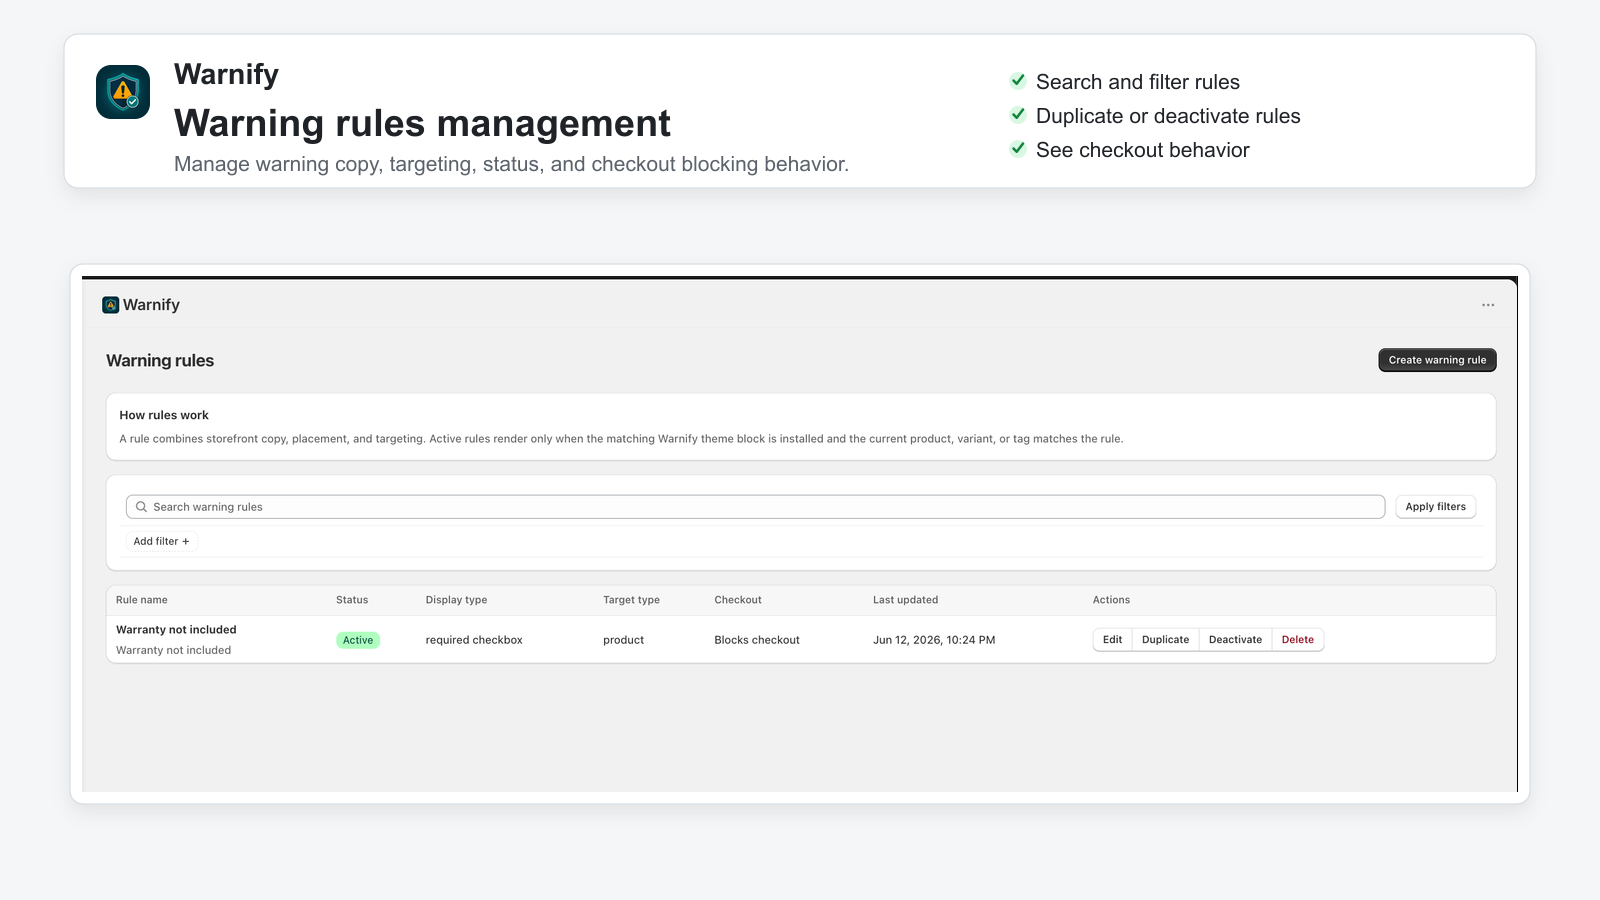Open the Add filter dropdown
The image size is (1600, 900).
(x=161, y=541)
